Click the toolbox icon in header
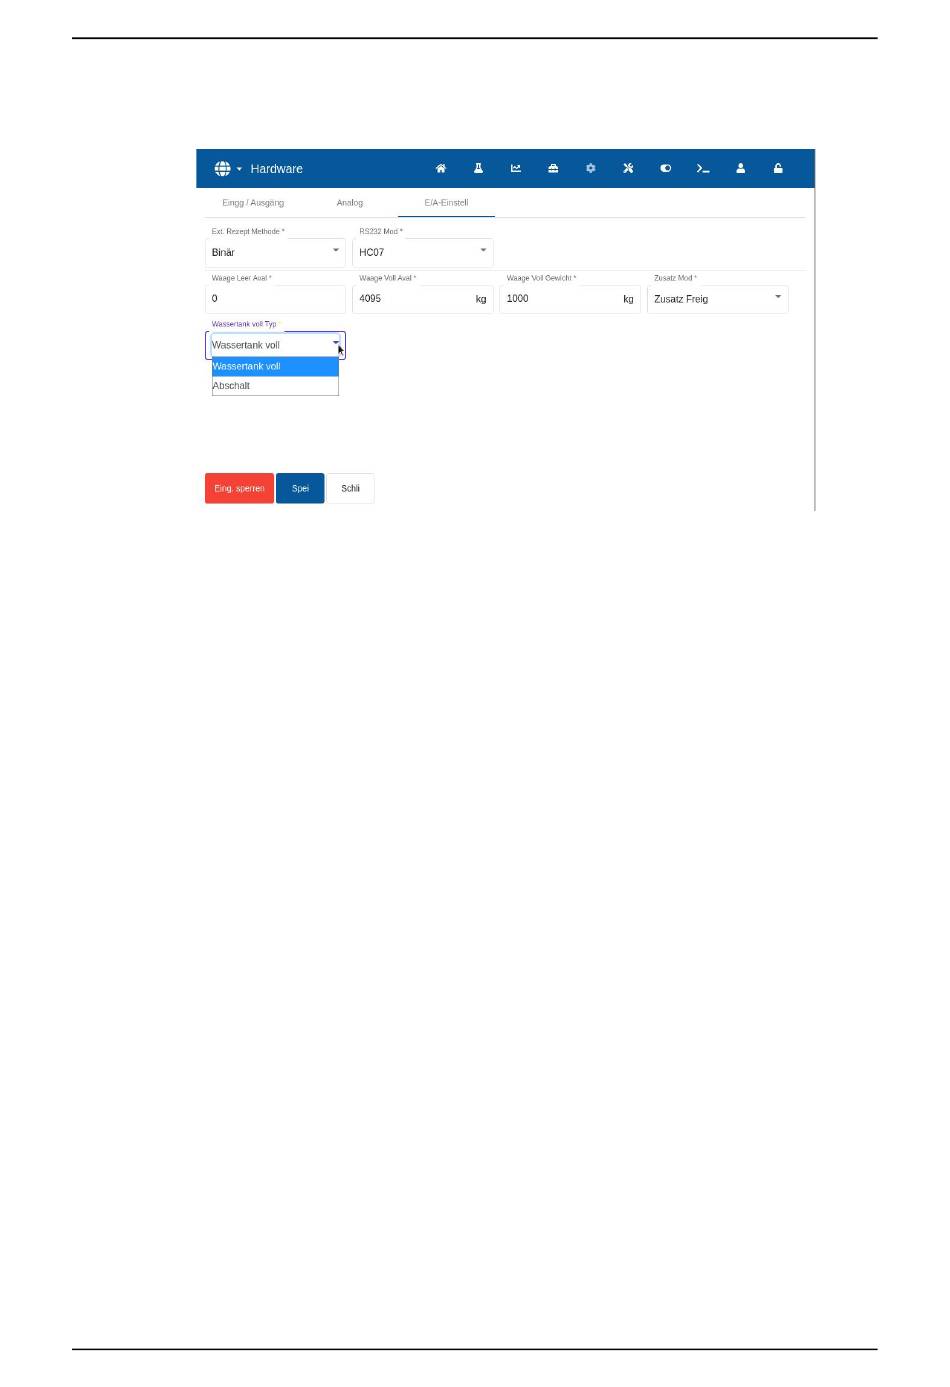The height and width of the screenshot is (1387, 950). click(x=553, y=169)
